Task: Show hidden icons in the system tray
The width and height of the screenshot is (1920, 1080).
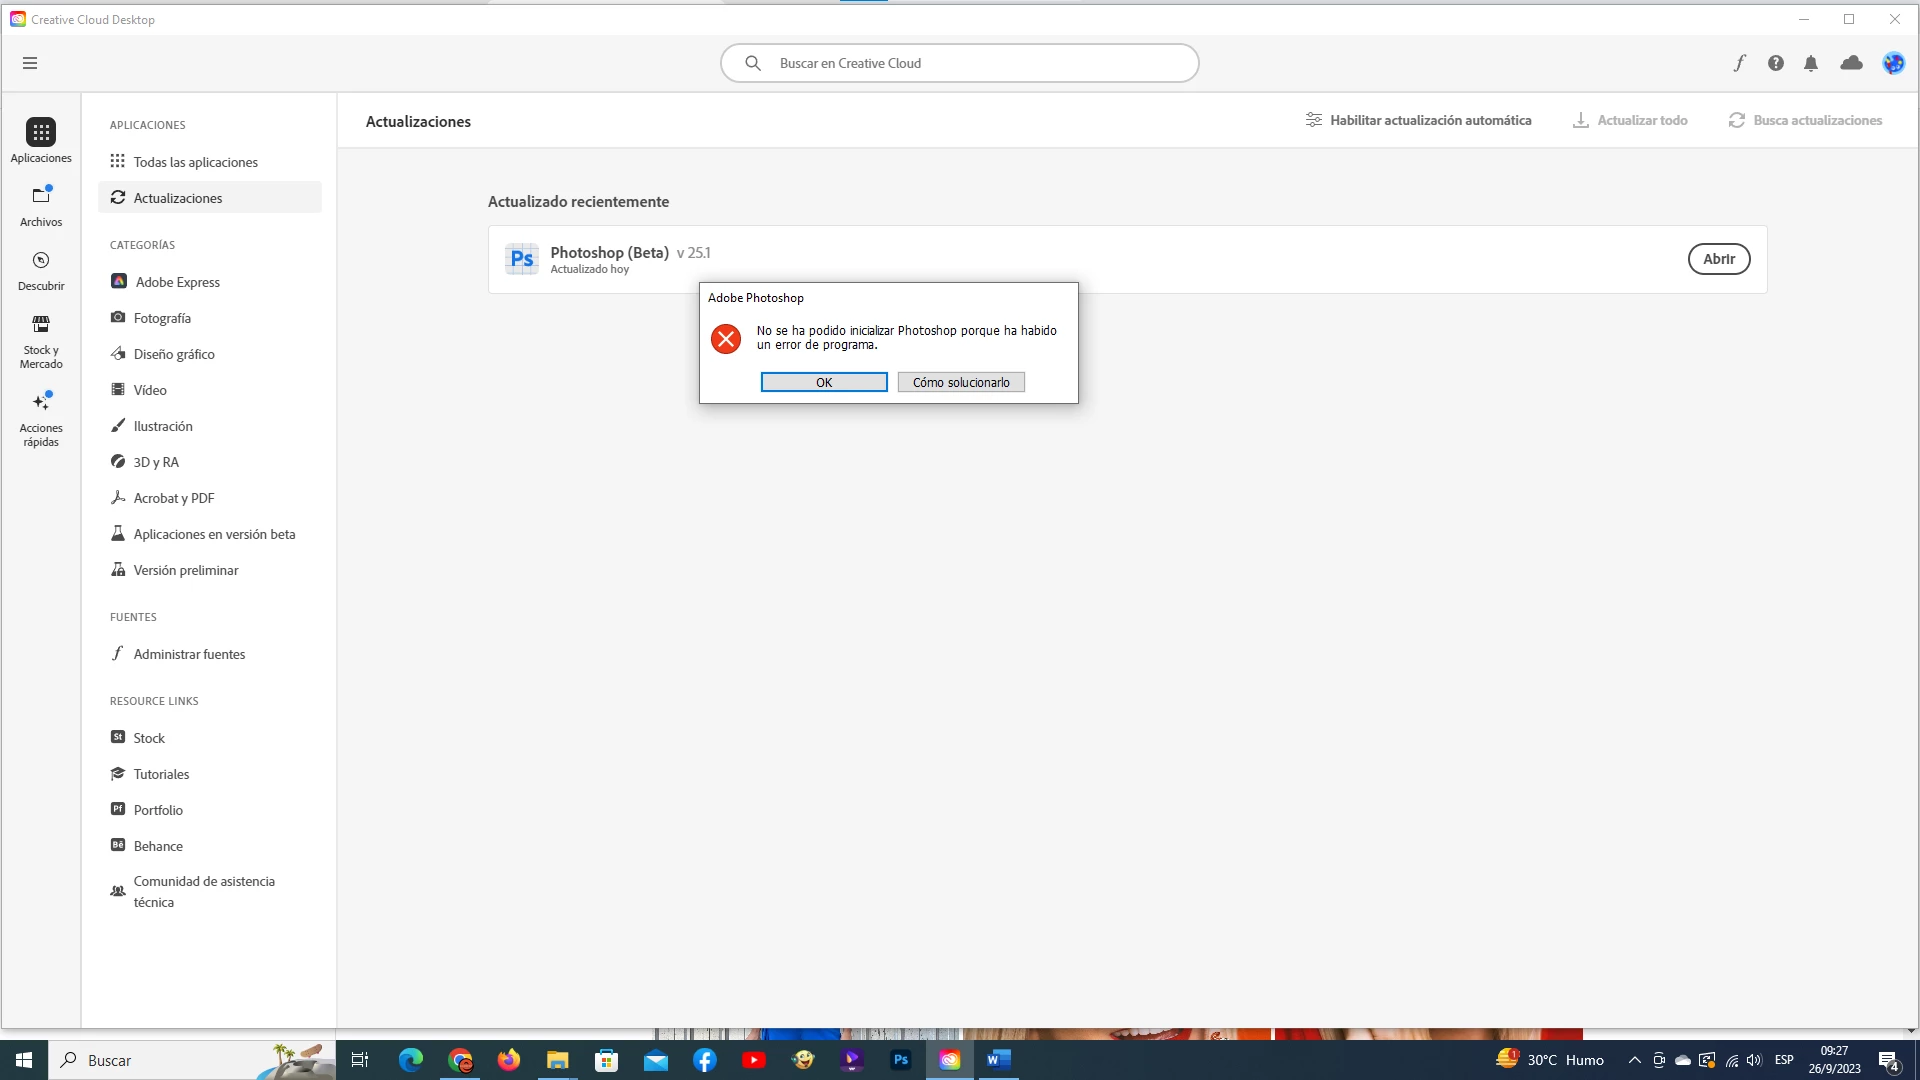Action: tap(1634, 1060)
